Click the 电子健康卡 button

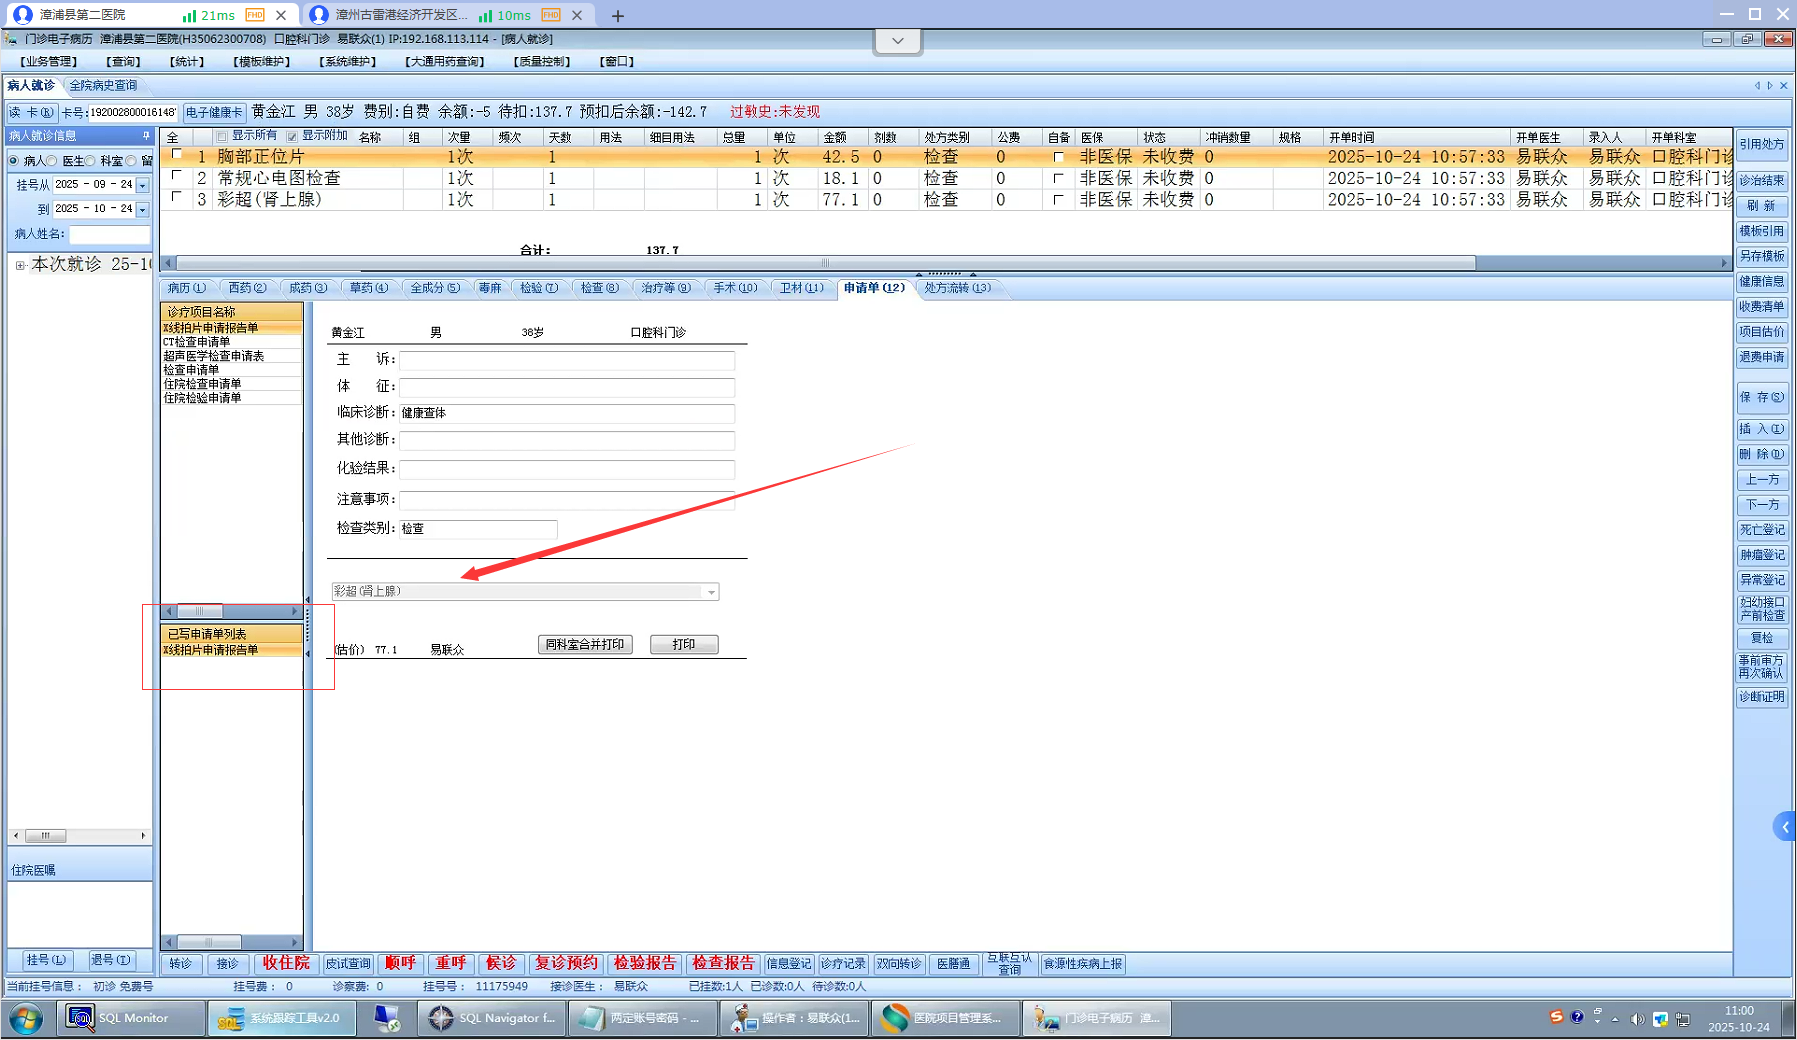(x=214, y=112)
